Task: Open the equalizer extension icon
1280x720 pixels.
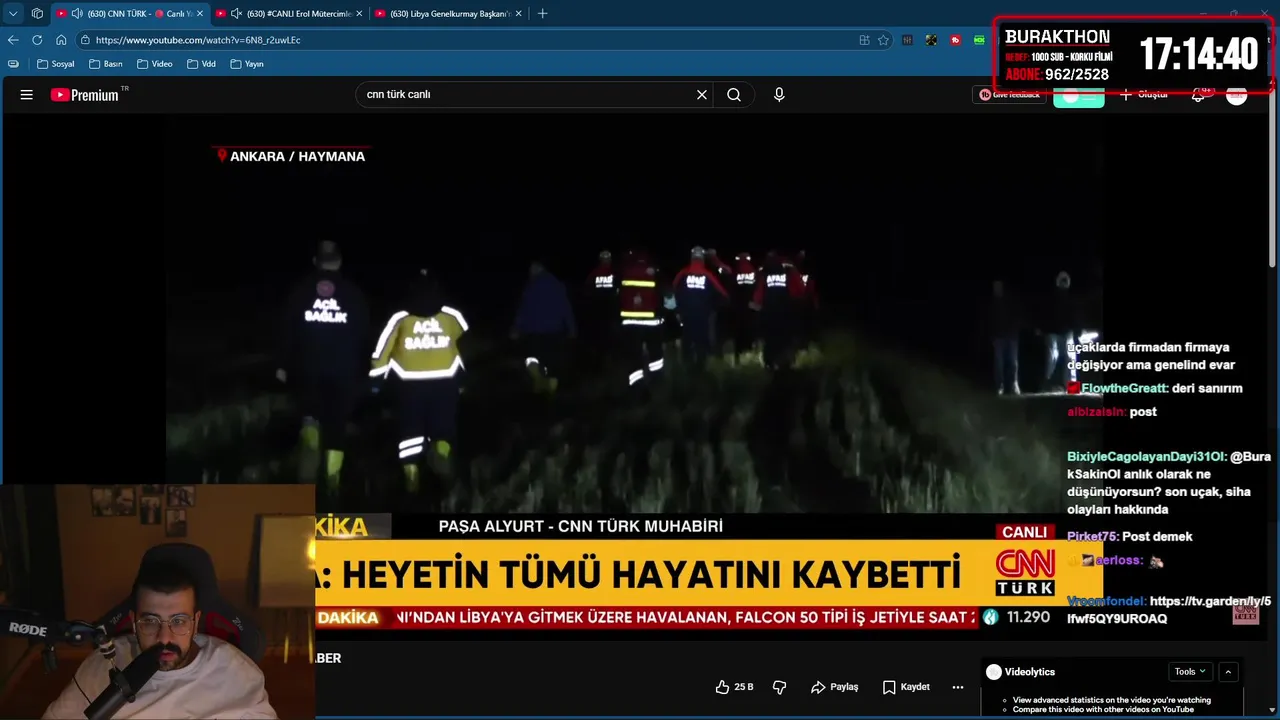Action: [x=907, y=40]
